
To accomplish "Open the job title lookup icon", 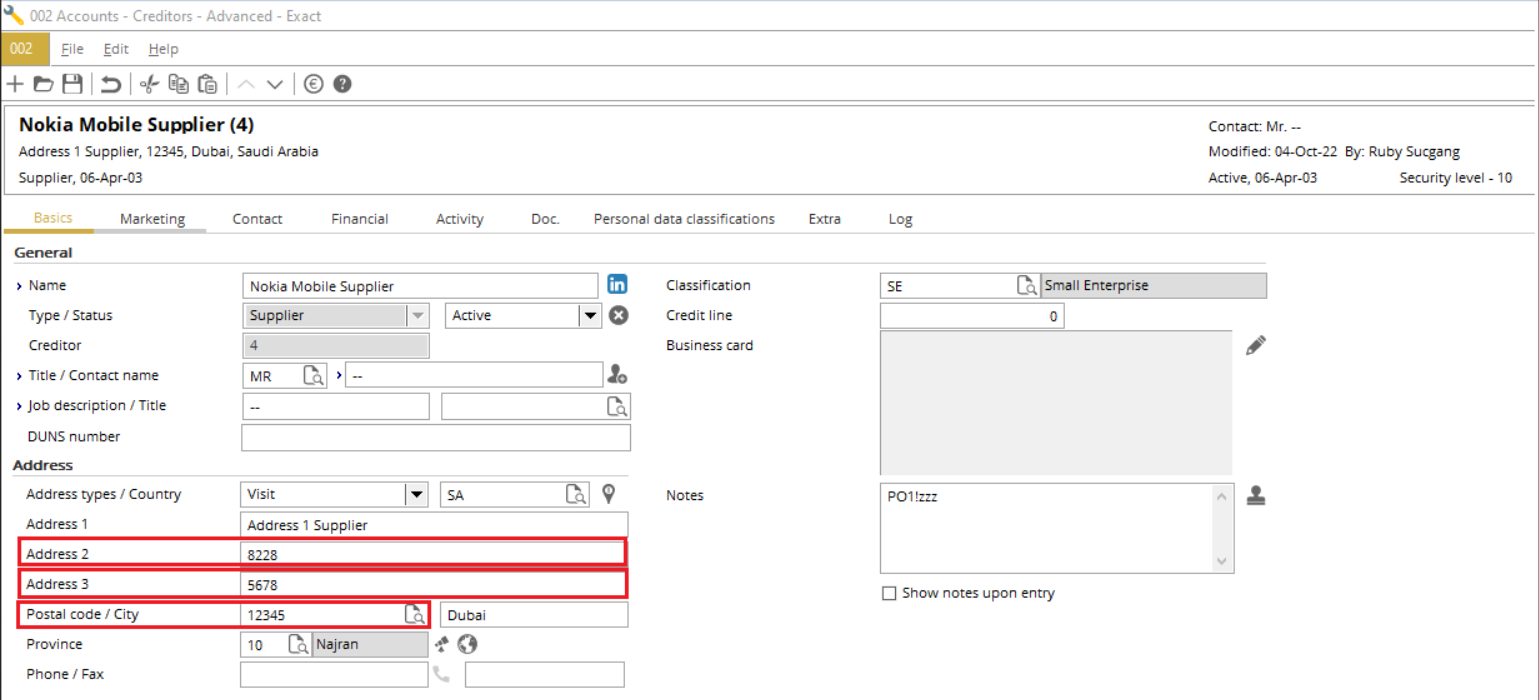I will click(619, 406).
